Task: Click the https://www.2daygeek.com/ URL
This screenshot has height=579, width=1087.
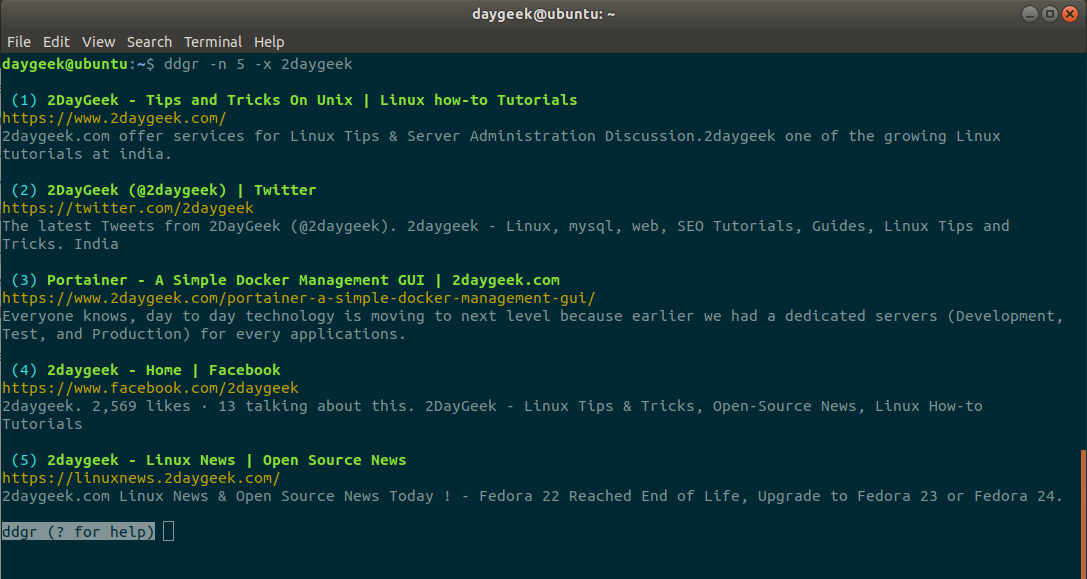Action: [114, 118]
